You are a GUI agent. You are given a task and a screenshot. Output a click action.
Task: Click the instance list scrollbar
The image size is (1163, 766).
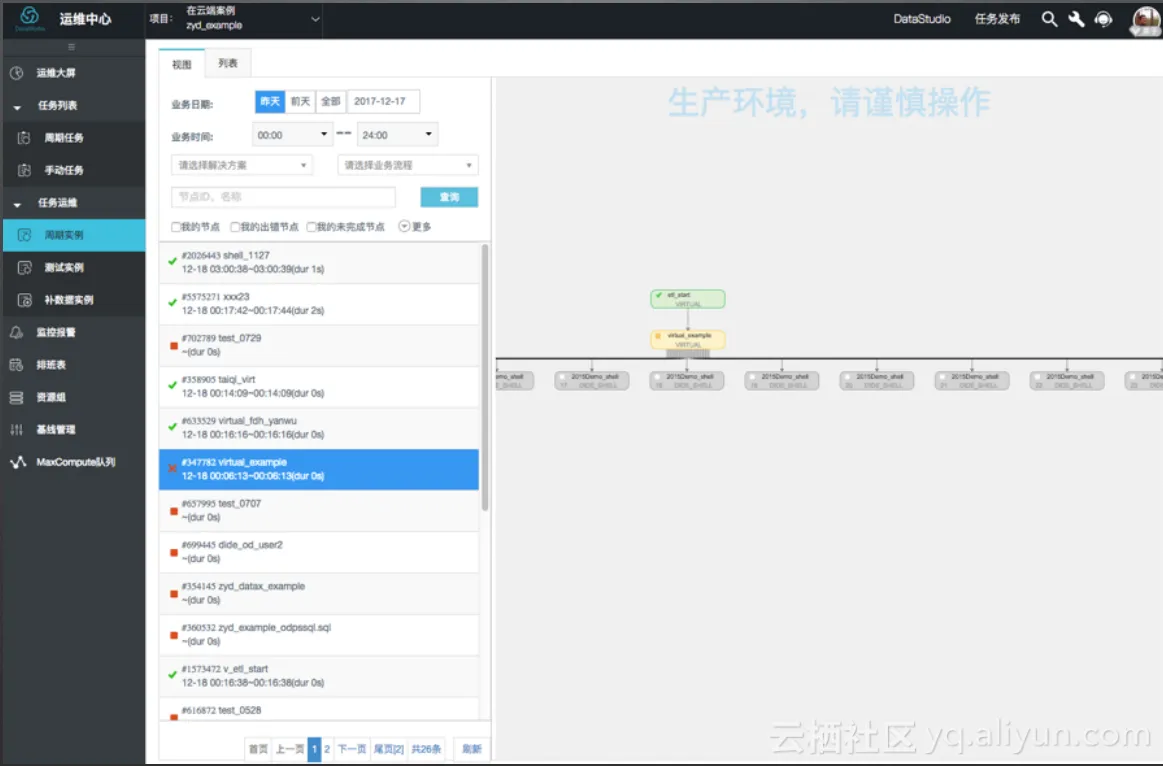[485, 378]
